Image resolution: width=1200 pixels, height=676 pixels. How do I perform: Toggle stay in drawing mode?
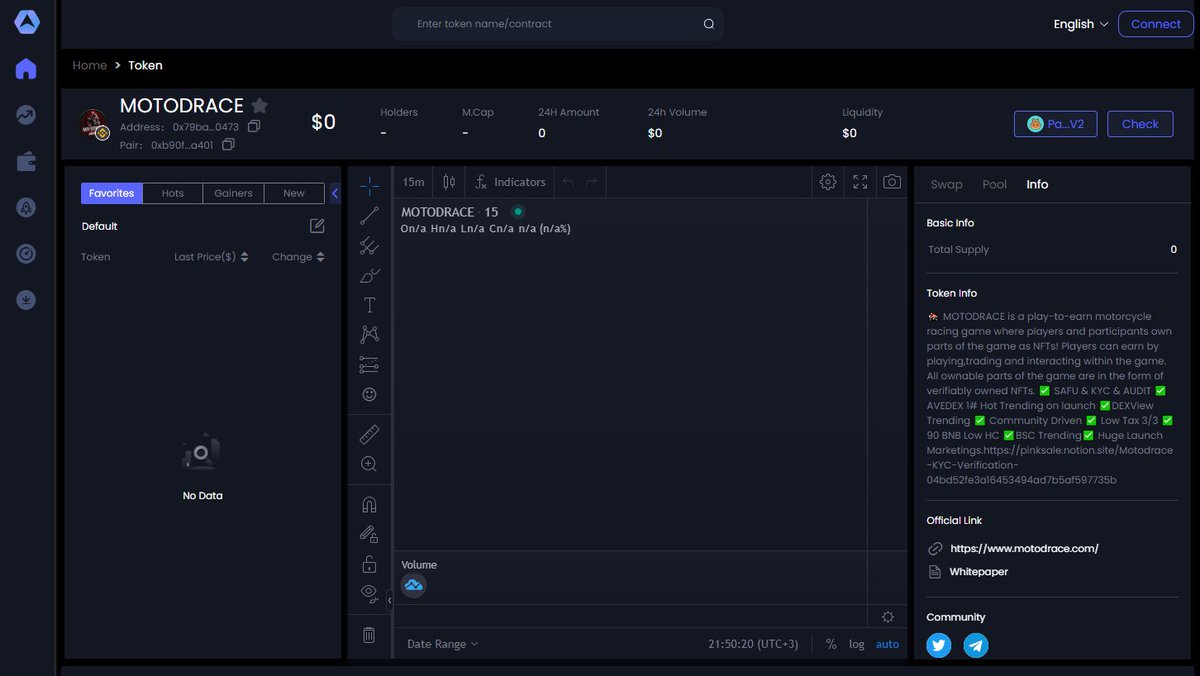(x=370, y=535)
